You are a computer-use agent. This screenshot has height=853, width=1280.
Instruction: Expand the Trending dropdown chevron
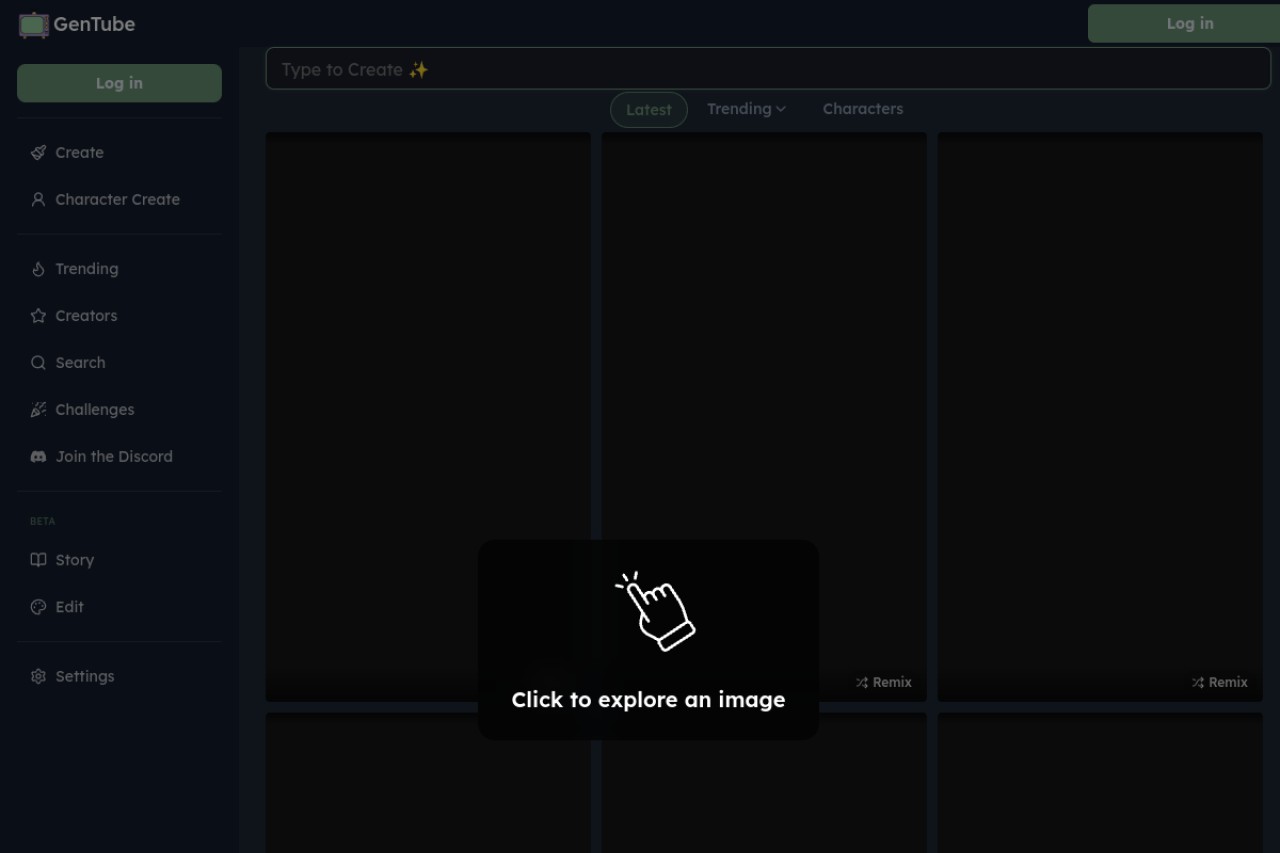pos(781,109)
